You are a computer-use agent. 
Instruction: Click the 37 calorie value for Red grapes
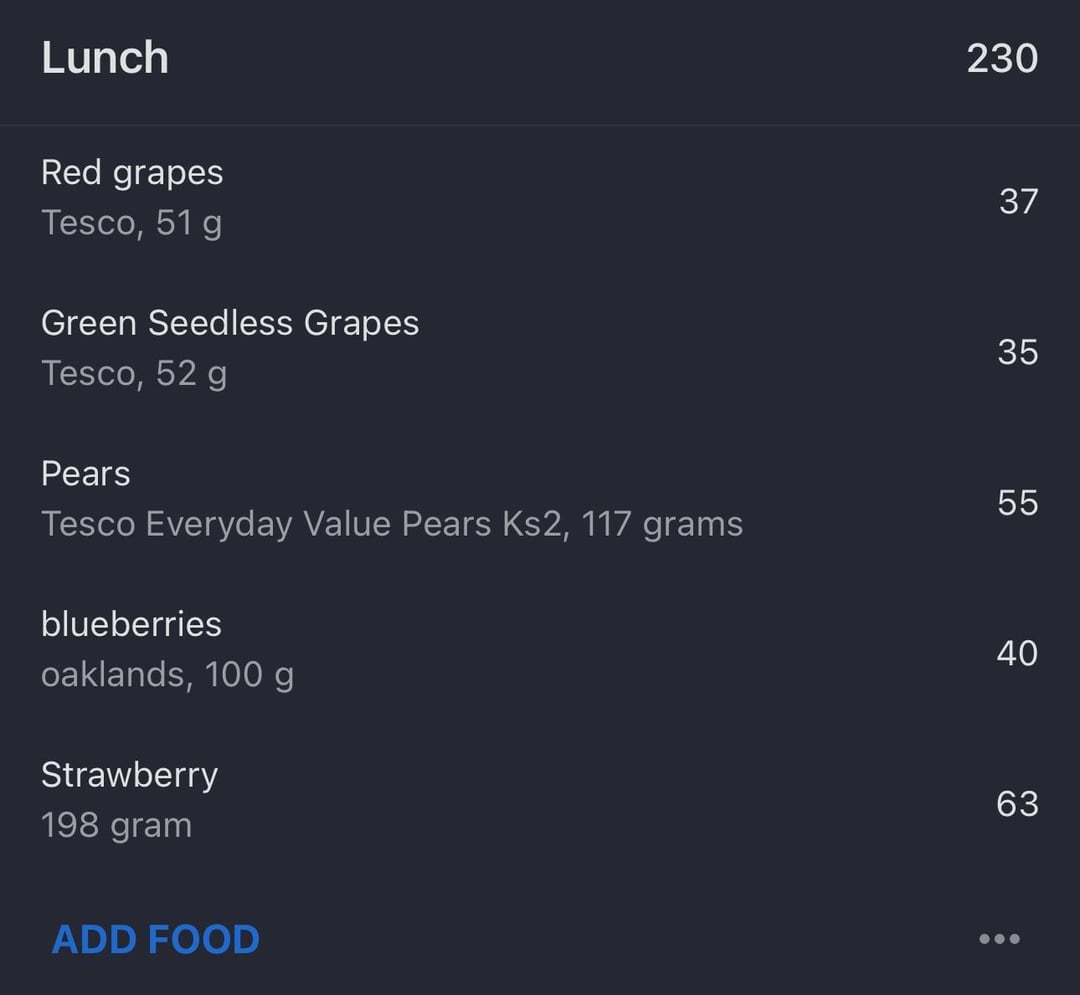[1019, 202]
